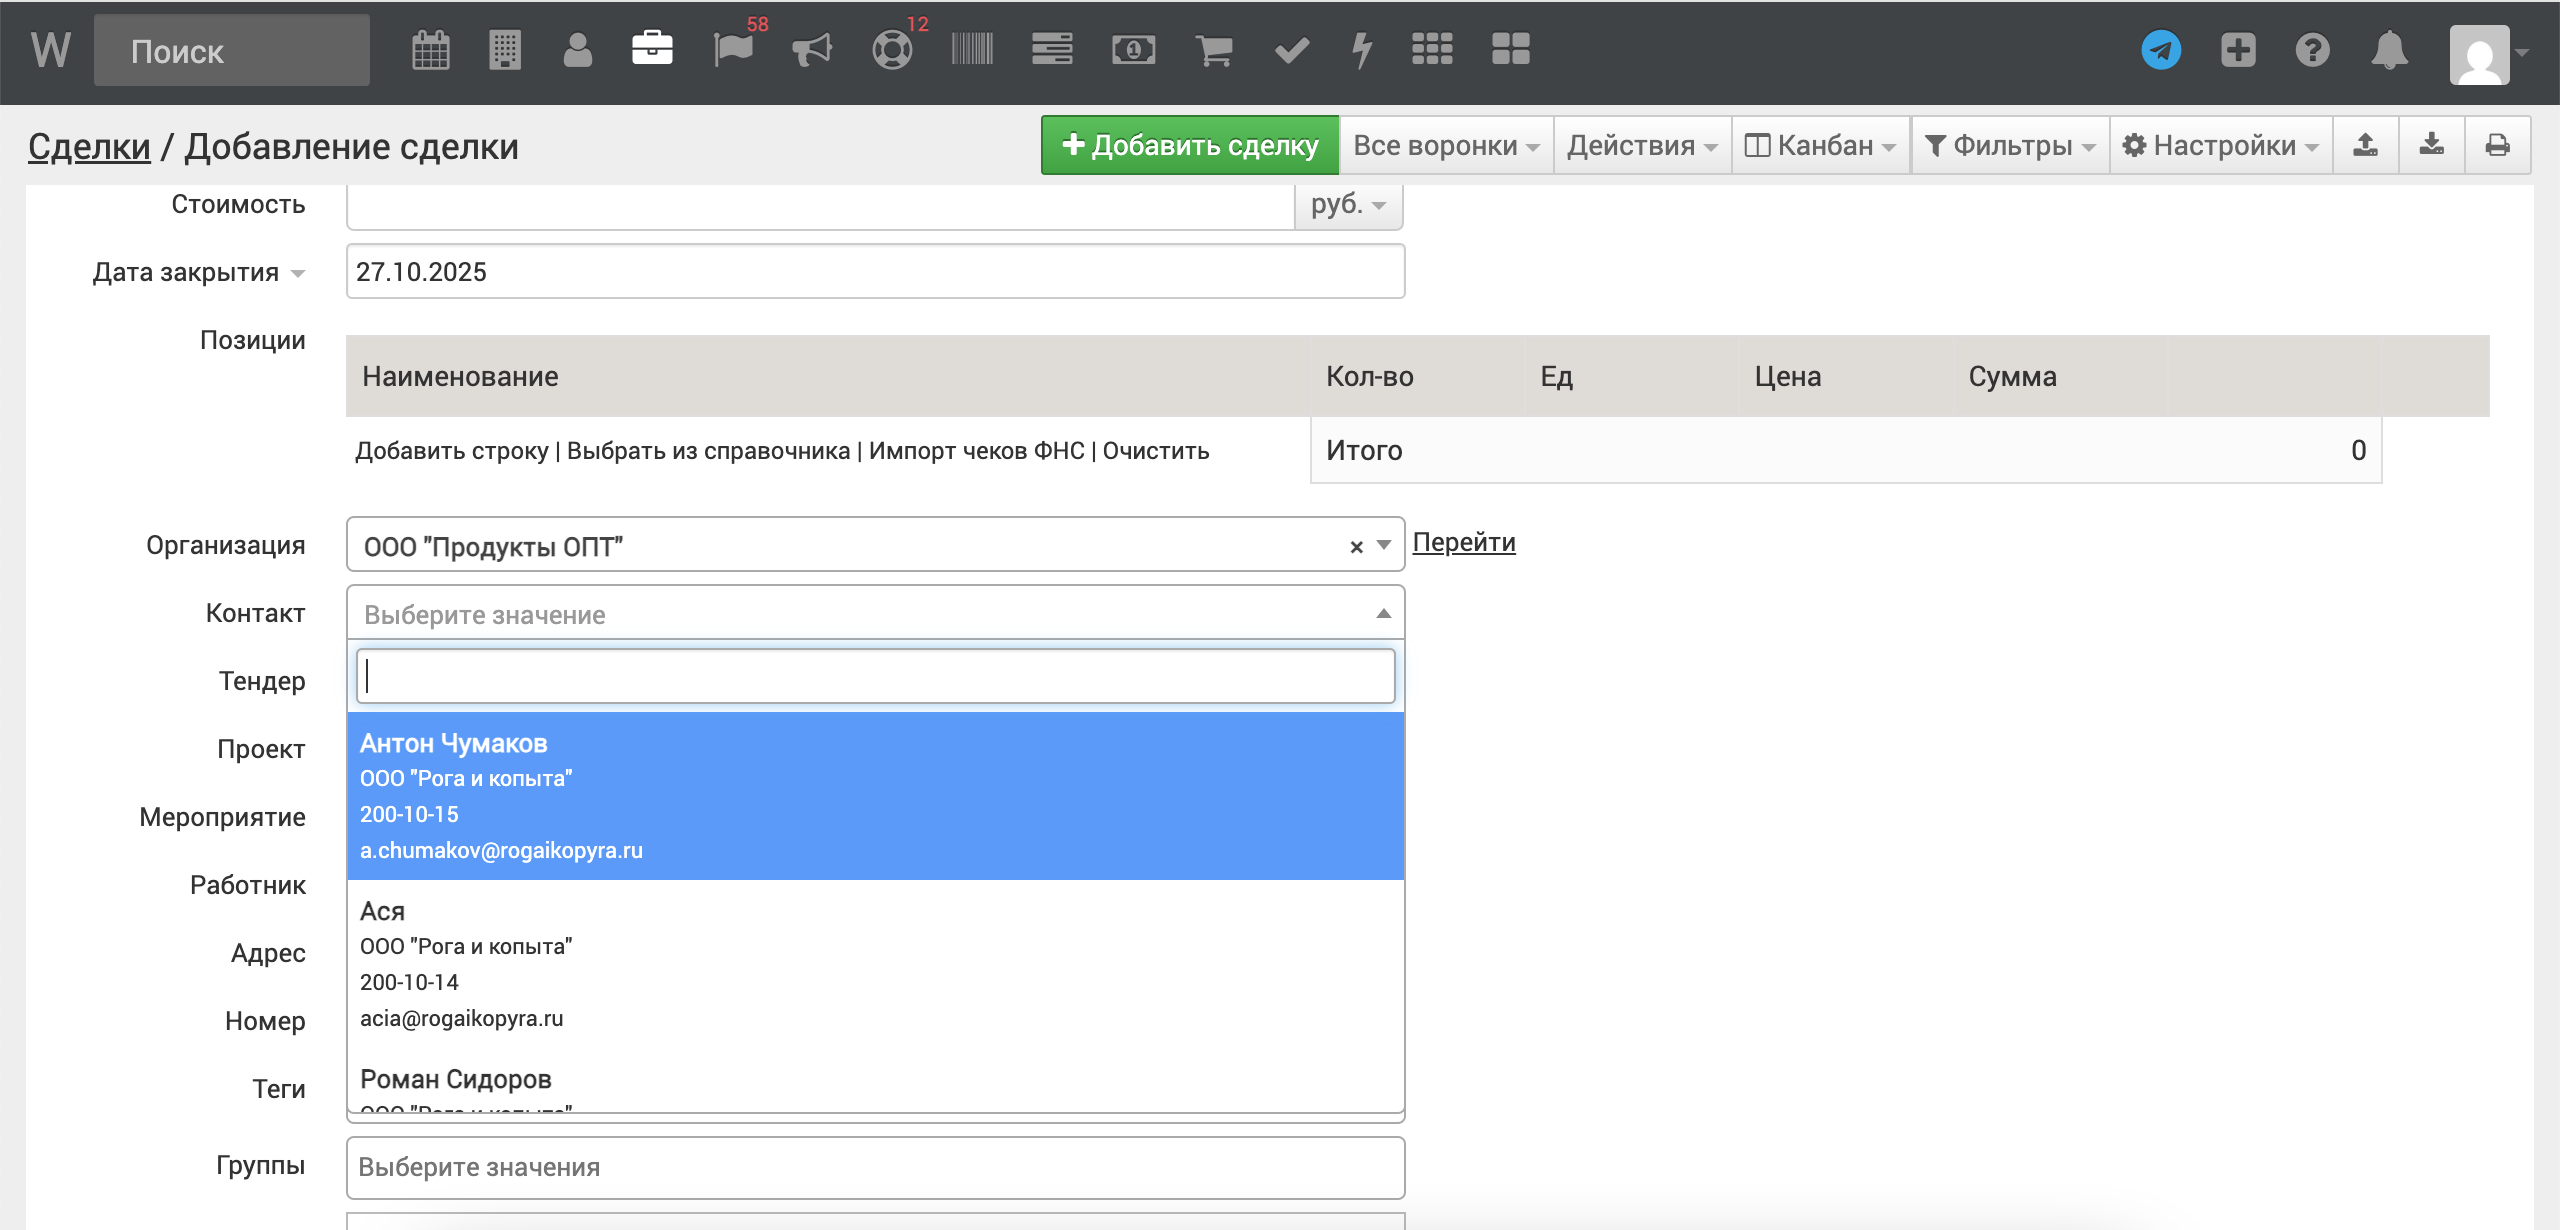Click the shopping cart icon

(1213, 50)
